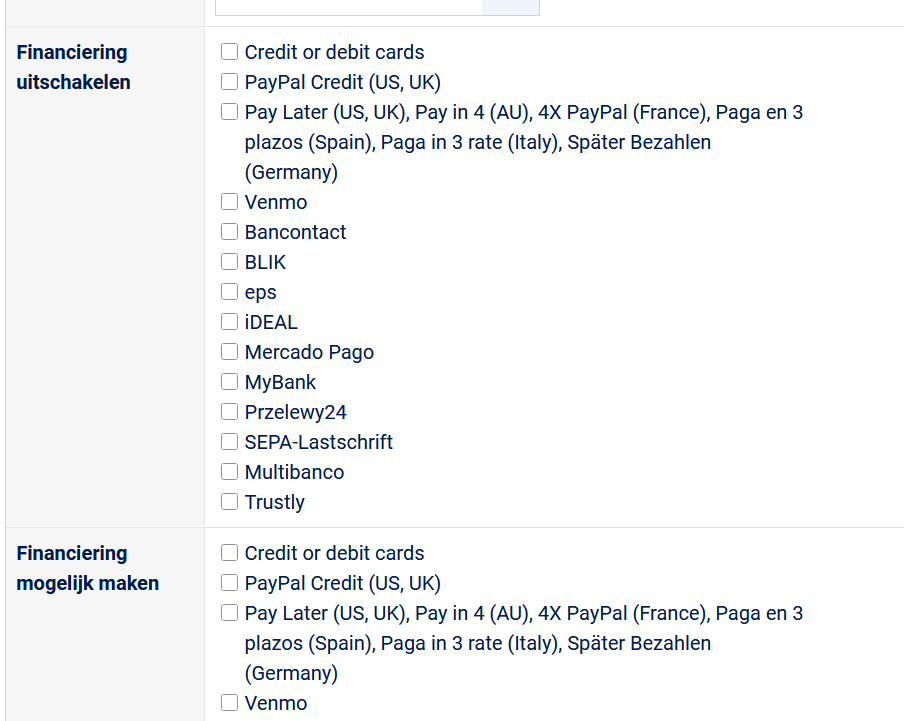This screenshot has width=904, height=721.
Task: Tick PayPal Credit under Financiering uitschakelen
Action: click(230, 82)
